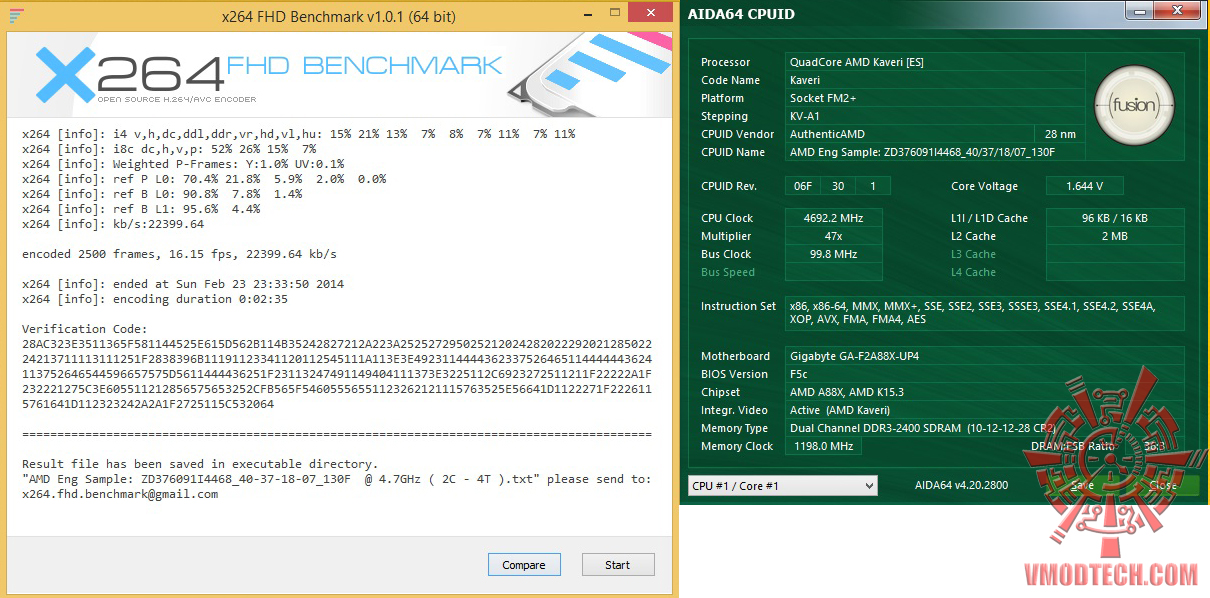Click the 'encoding duration 0:02:35' line
This screenshot has height=598, width=1210.
click(x=157, y=299)
